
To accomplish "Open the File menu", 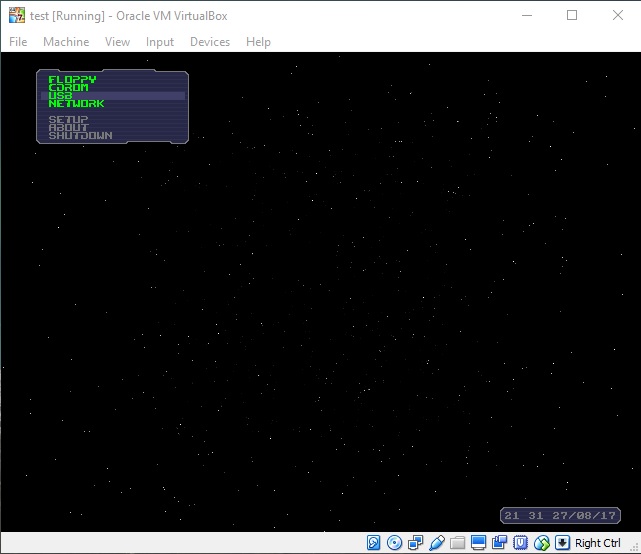I will coord(18,42).
